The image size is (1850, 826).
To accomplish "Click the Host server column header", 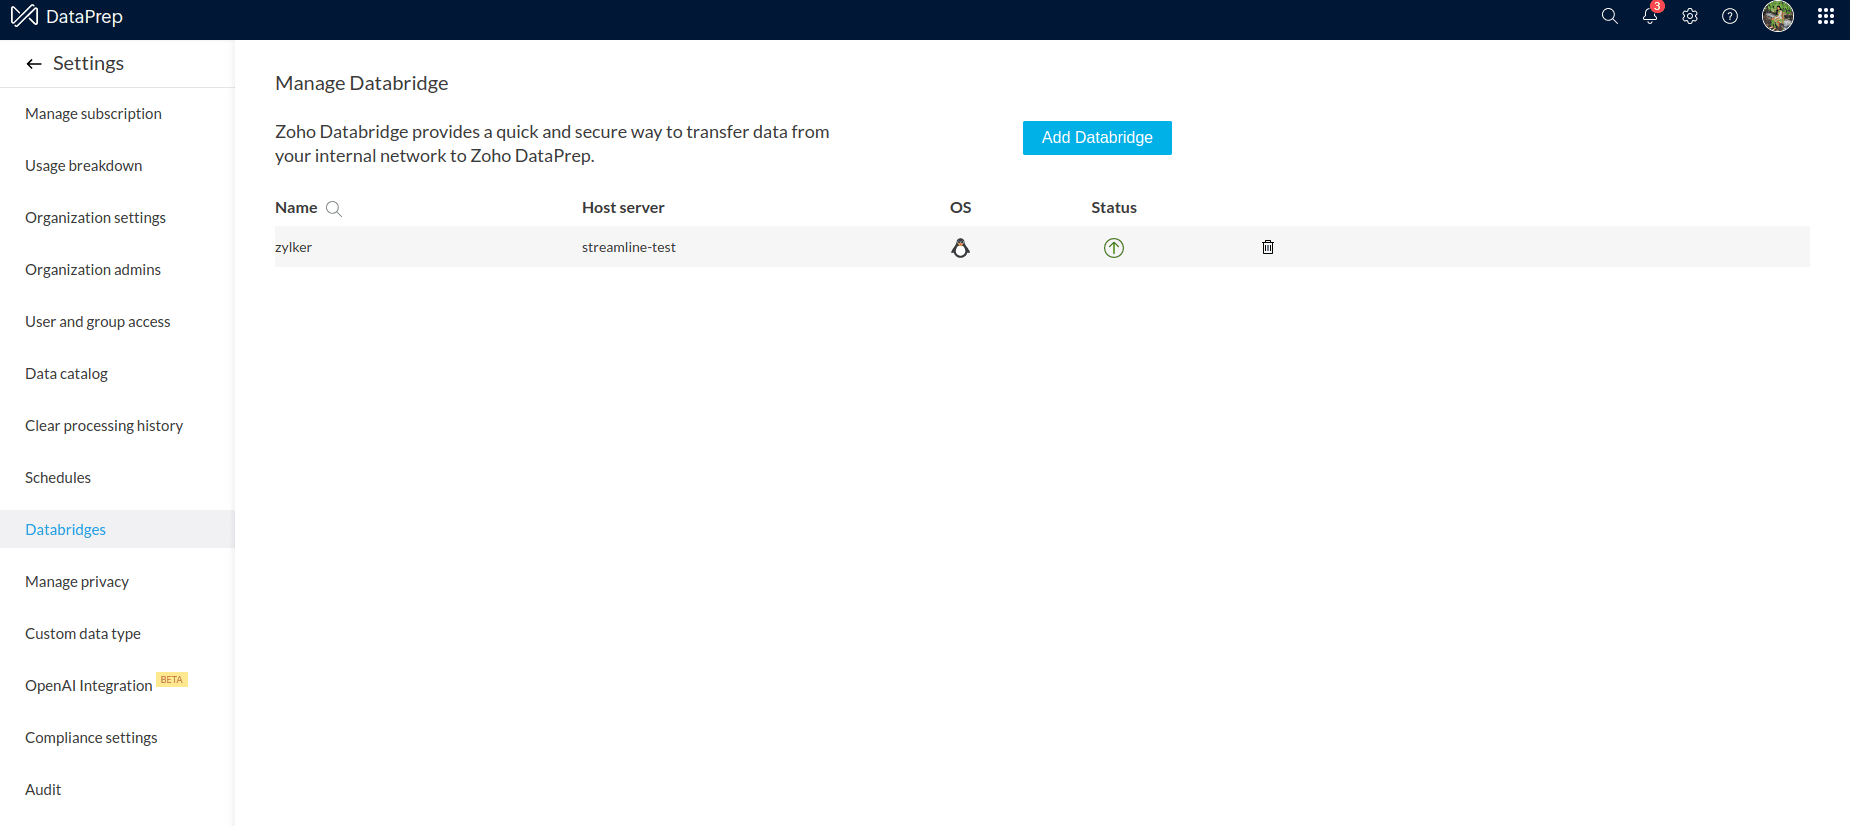I will 623,208.
